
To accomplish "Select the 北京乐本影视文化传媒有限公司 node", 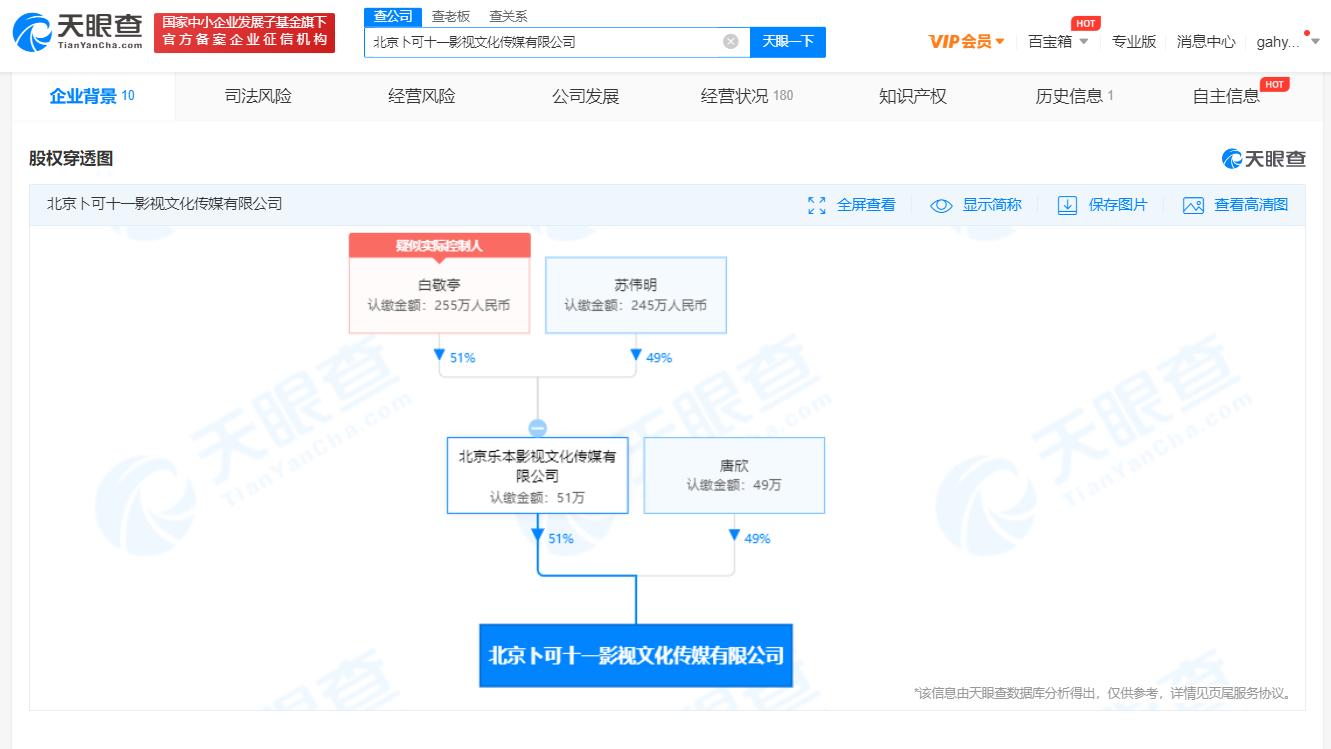I will (538, 476).
